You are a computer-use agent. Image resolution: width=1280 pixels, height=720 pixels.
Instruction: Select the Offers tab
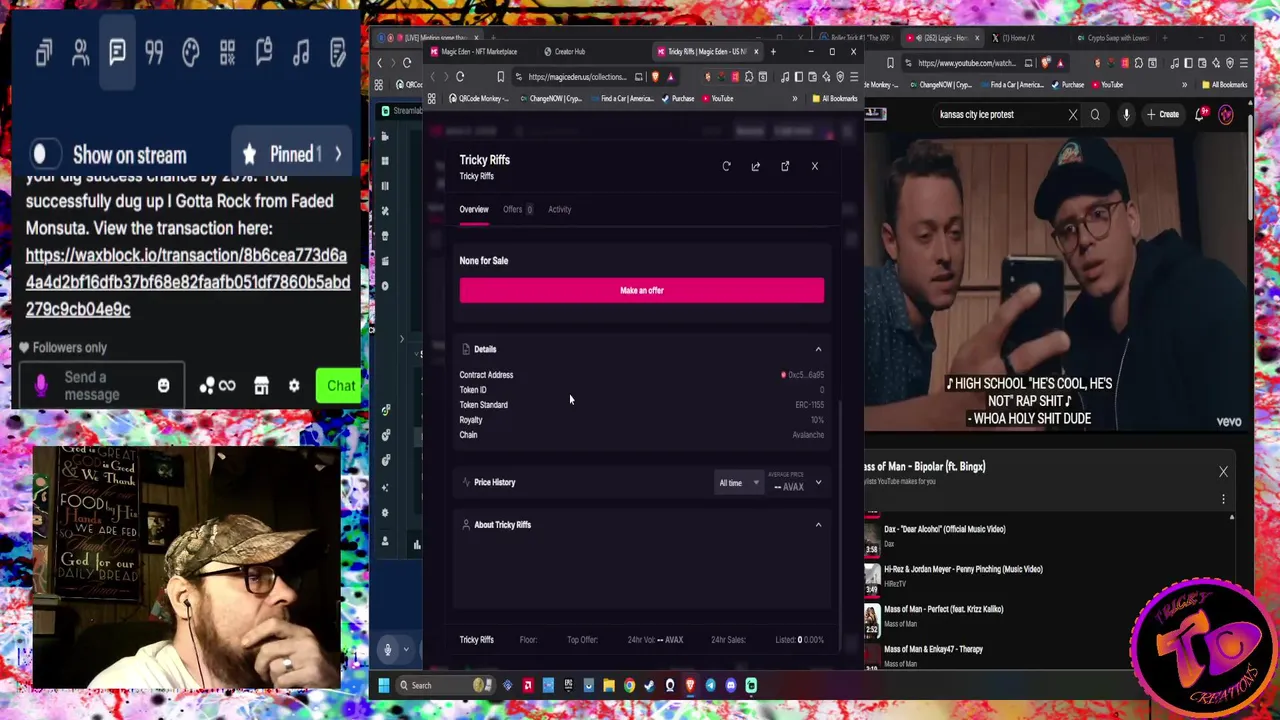click(516, 209)
